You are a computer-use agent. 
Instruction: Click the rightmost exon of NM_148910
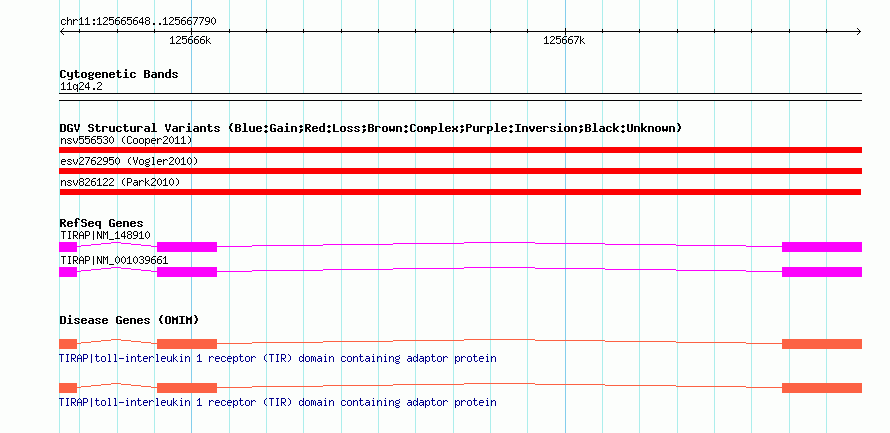point(822,247)
